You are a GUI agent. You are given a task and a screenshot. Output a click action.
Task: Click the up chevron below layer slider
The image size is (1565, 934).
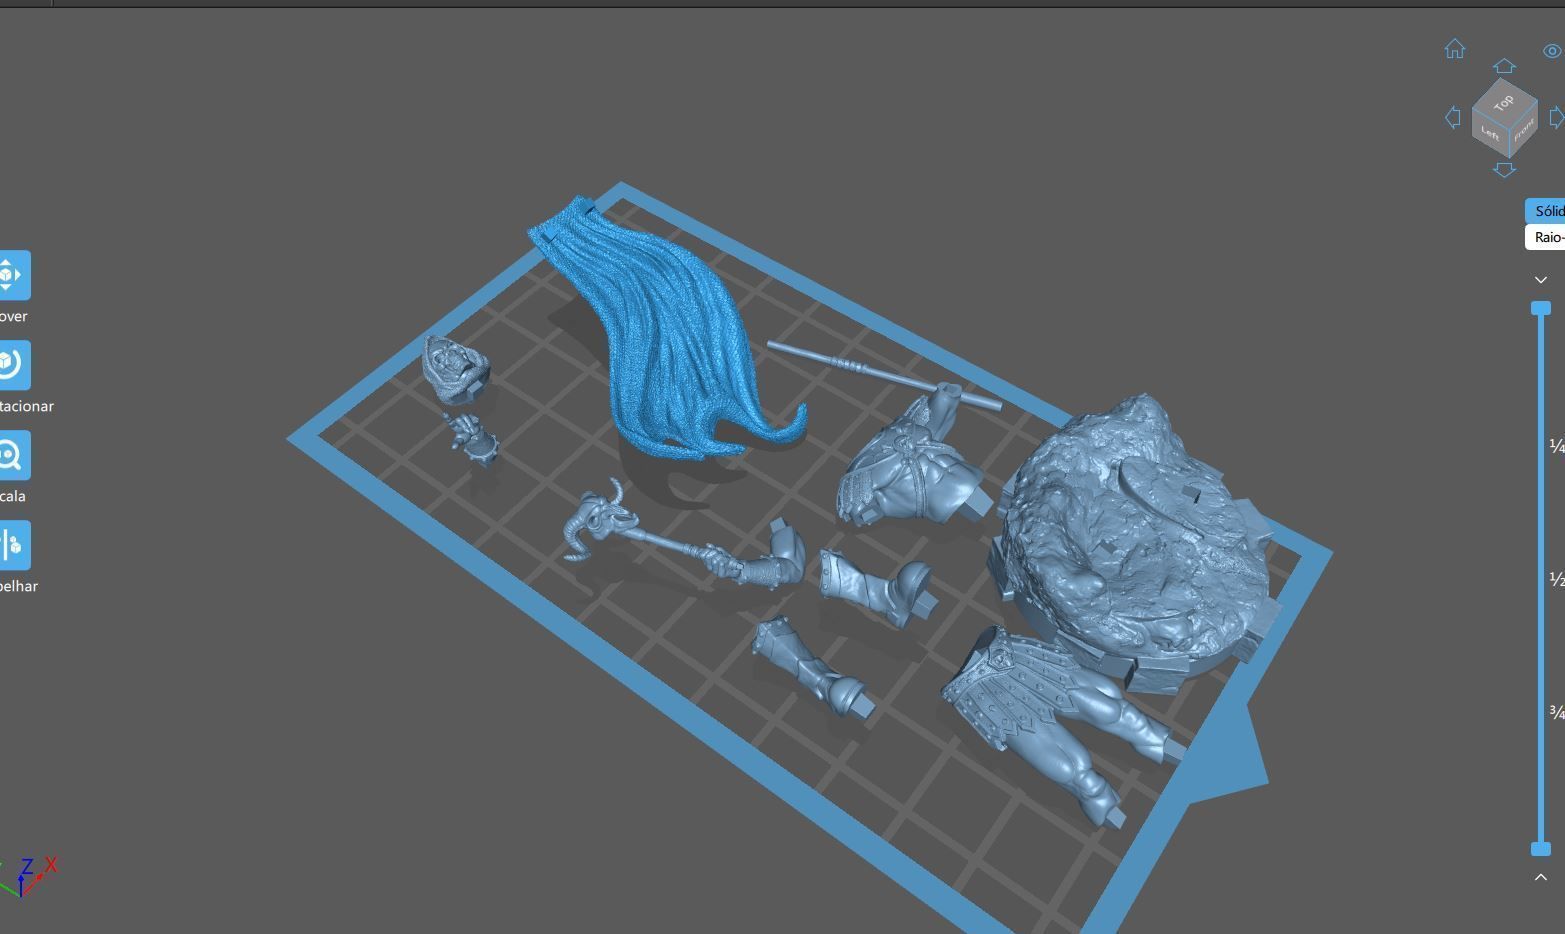pyautogui.click(x=1541, y=877)
